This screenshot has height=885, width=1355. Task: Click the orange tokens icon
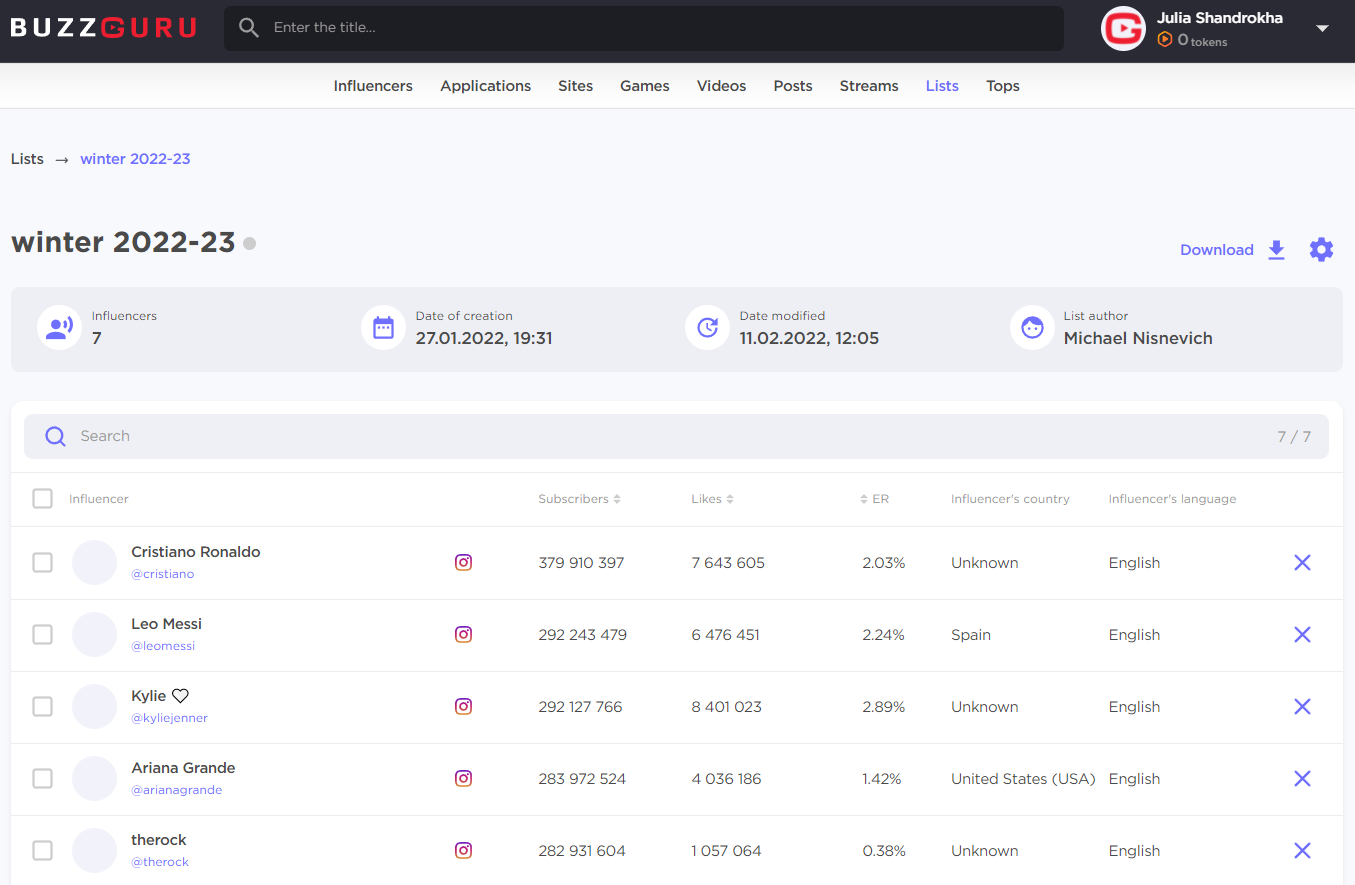coord(1164,40)
